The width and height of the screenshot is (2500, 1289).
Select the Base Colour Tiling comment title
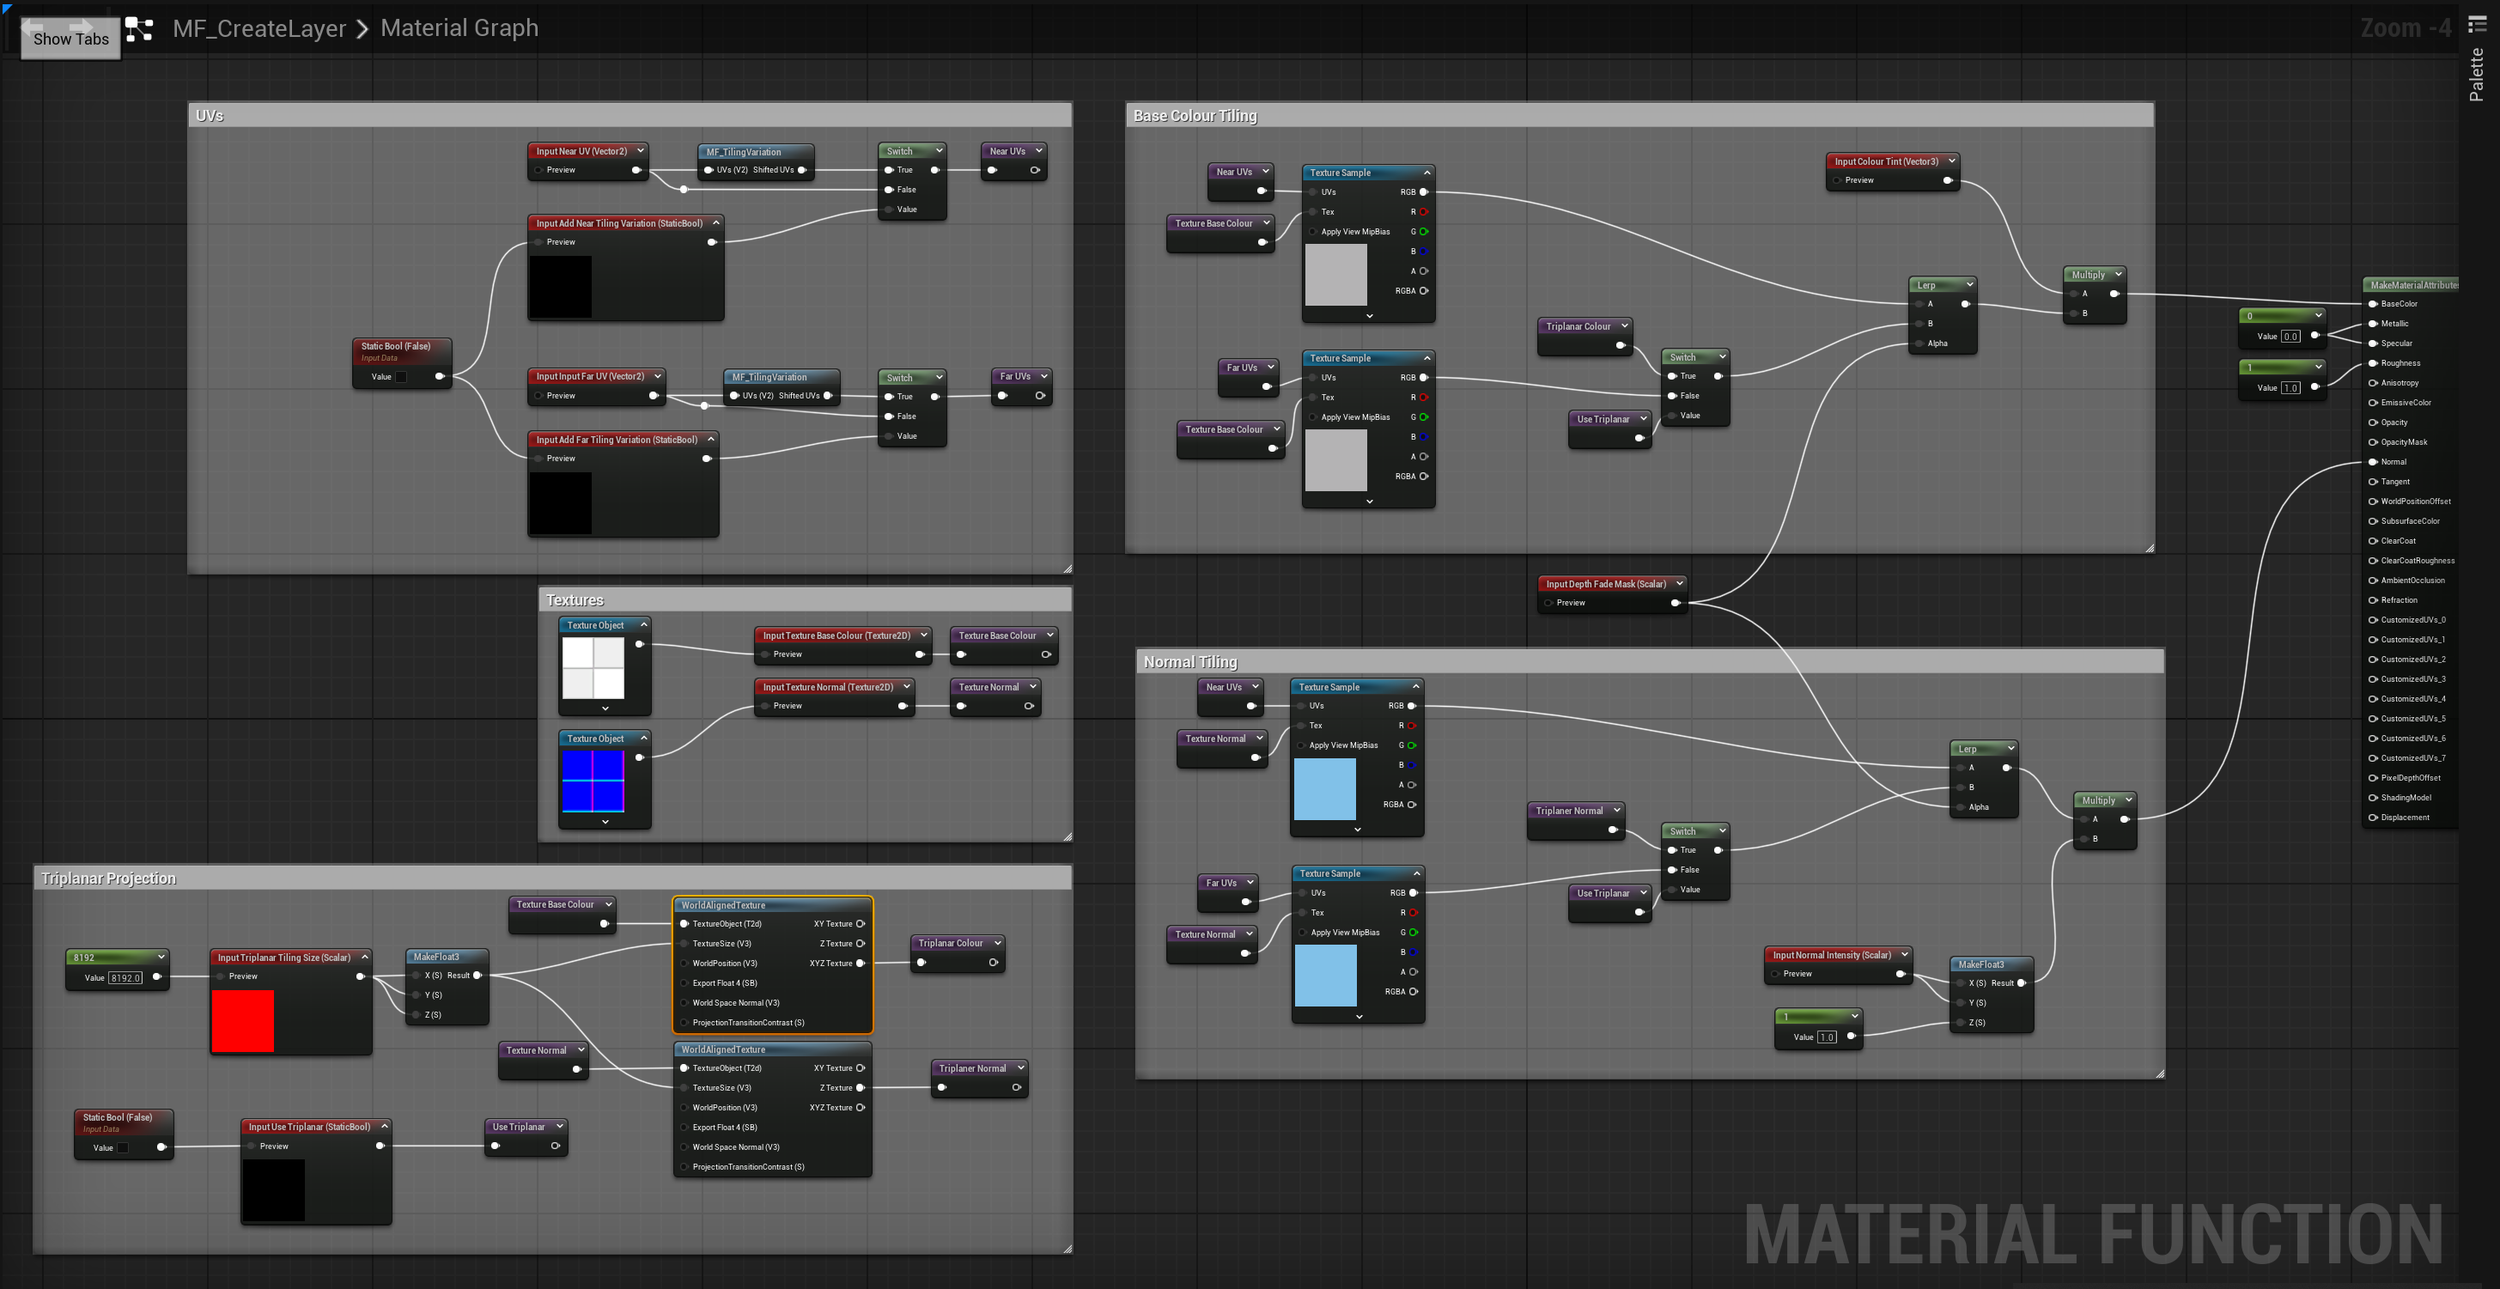(x=1195, y=116)
